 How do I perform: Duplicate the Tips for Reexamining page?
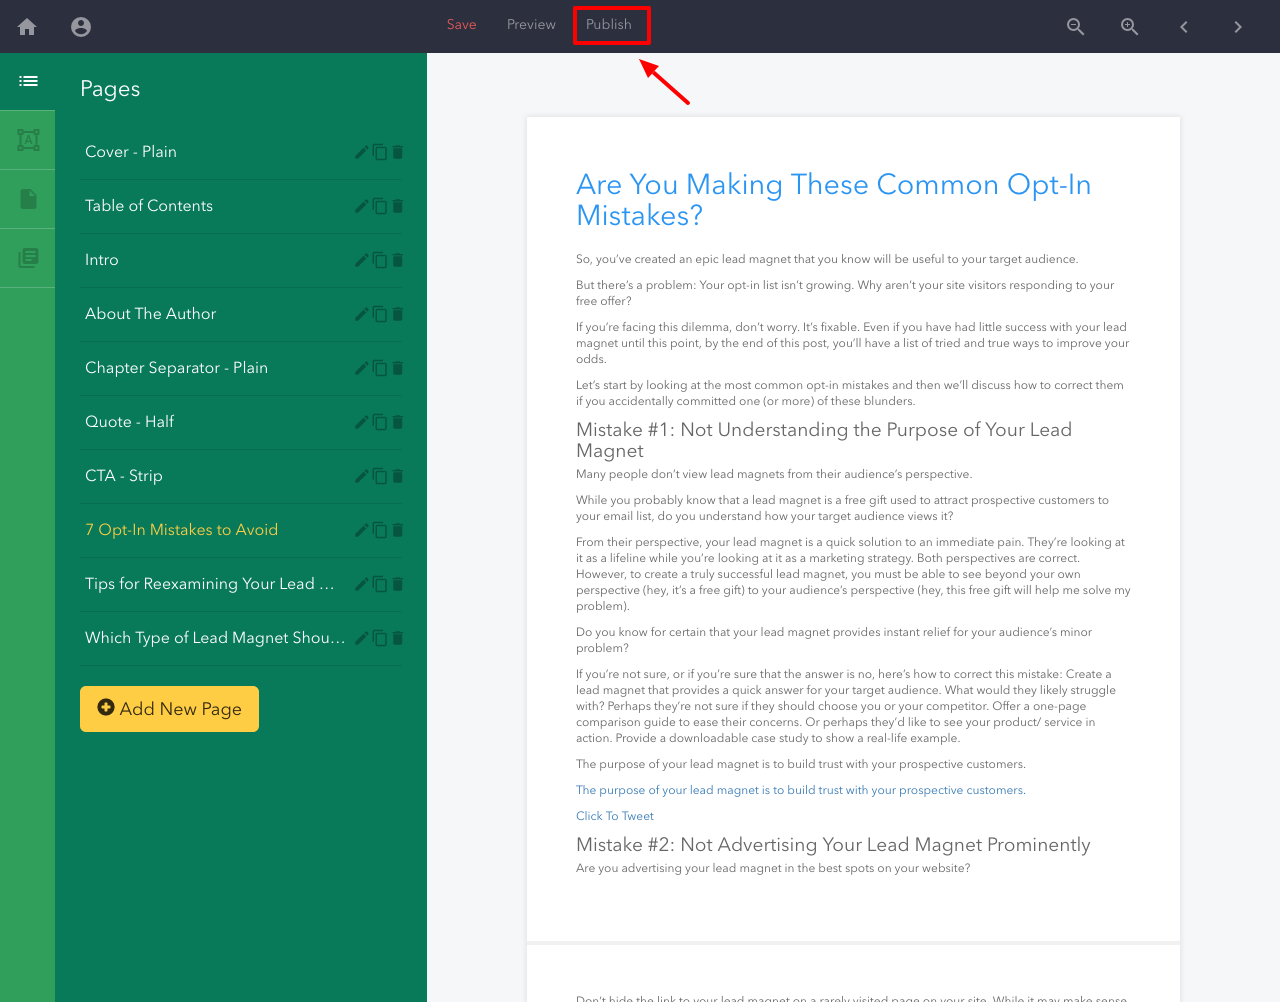[380, 584]
